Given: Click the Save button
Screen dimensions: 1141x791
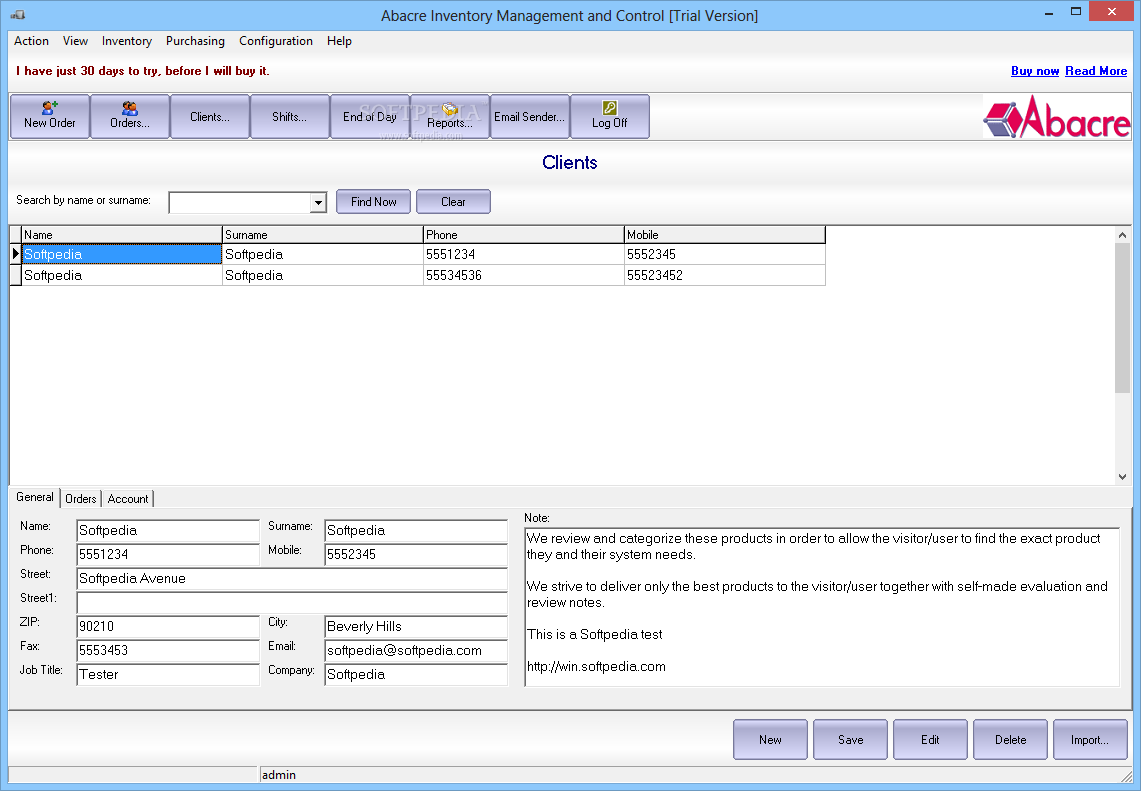Looking at the screenshot, I should click(850, 739).
